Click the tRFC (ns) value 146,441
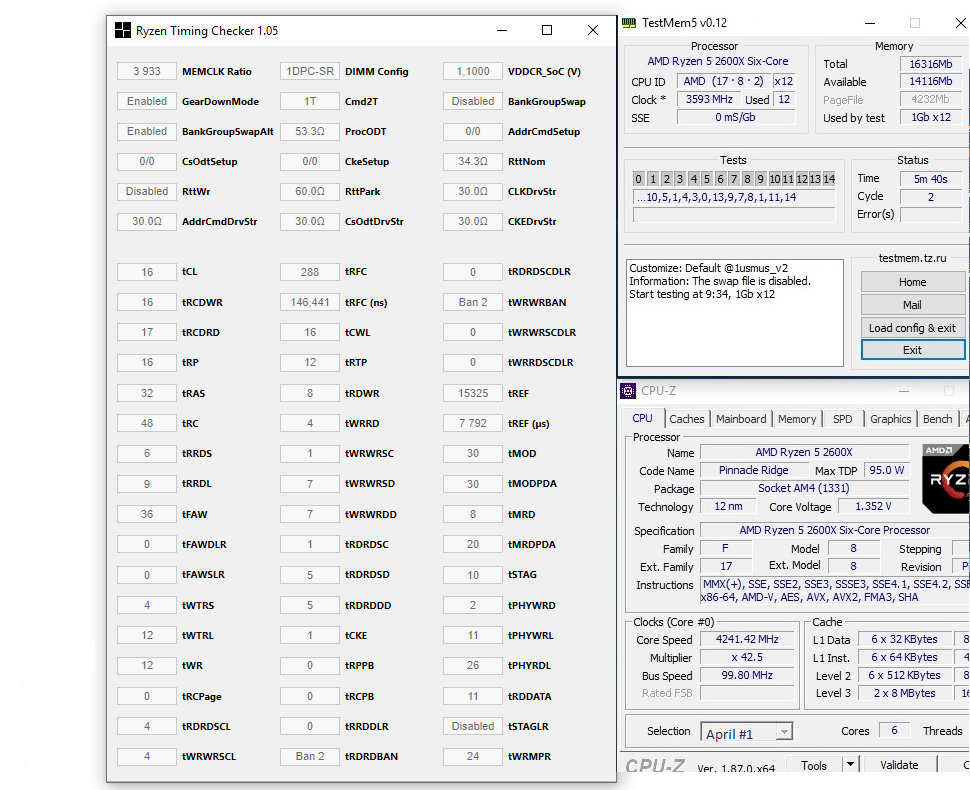This screenshot has height=790, width=970. click(310, 302)
